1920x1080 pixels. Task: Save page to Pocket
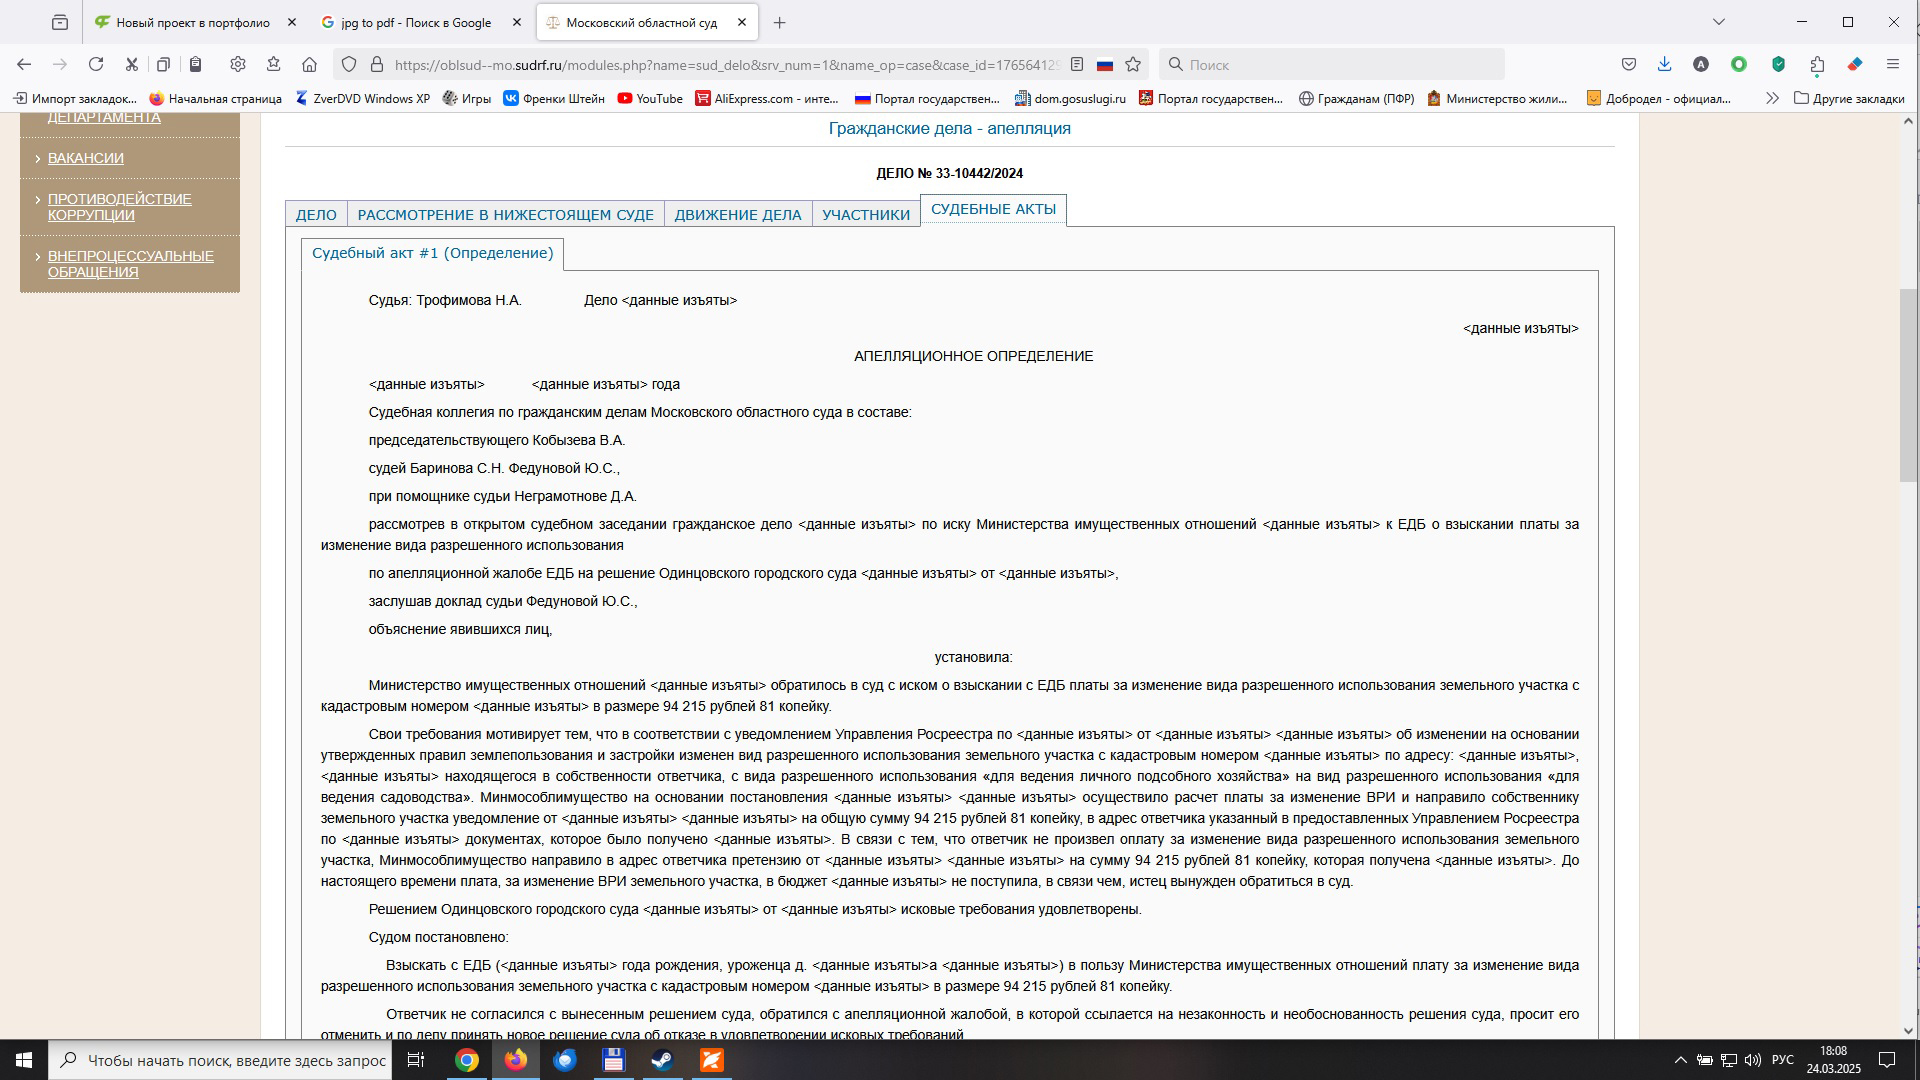[x=1628, y=64]
